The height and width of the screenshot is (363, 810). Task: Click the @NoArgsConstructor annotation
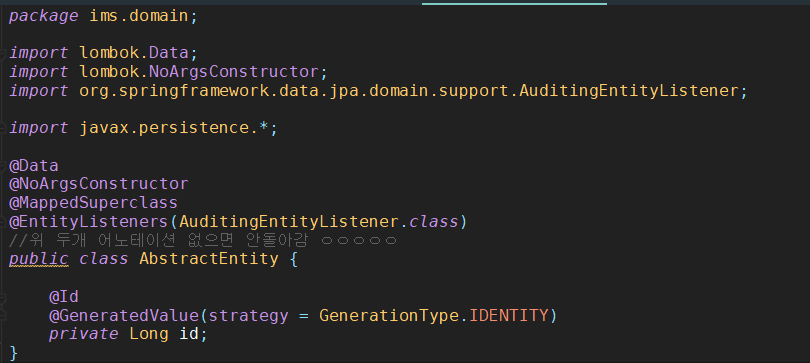[x=99, y=184]
